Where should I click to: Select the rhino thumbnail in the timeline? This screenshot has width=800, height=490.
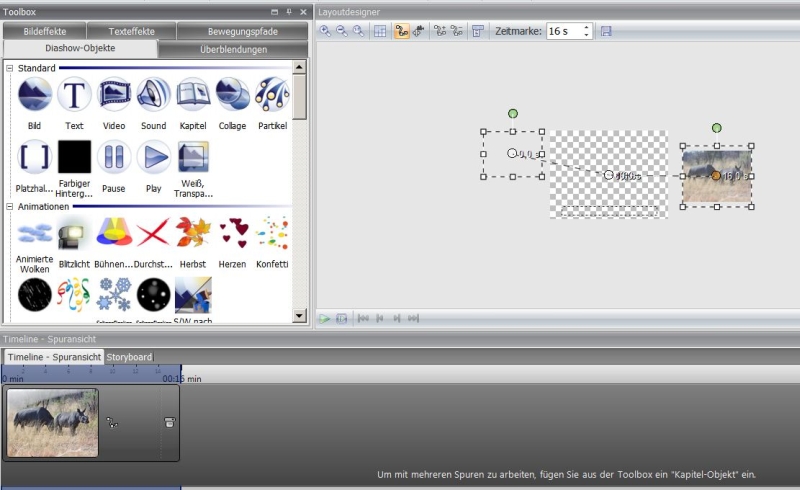(53, 423)
